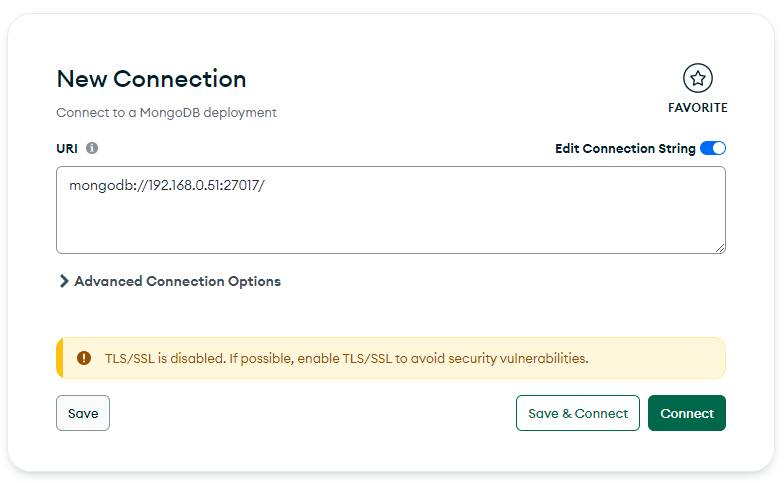784x483 pixels.
Task: Click the green Connect button
Action: coord(686,413)
